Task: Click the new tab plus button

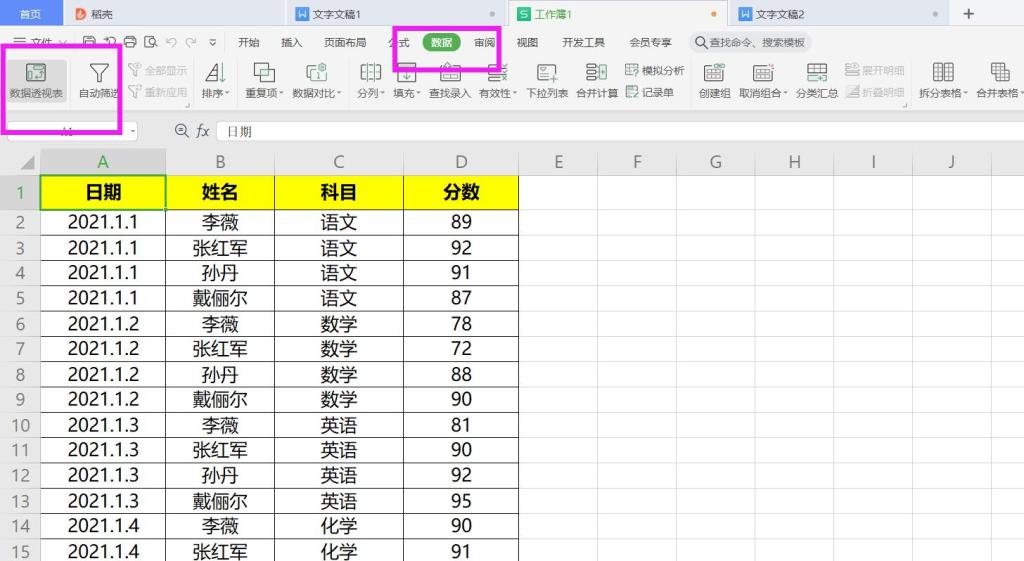Action: pyautogui.click(x=968, y=14)
